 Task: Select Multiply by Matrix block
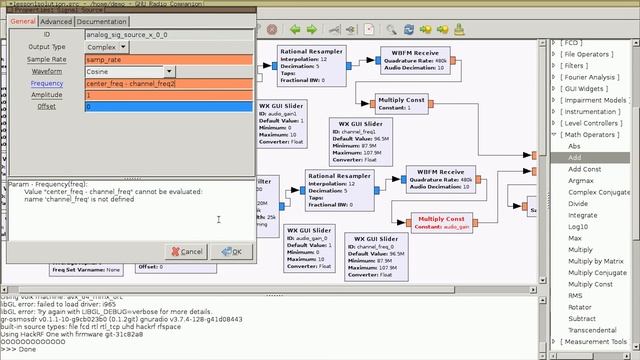click(x=596, y=261)
